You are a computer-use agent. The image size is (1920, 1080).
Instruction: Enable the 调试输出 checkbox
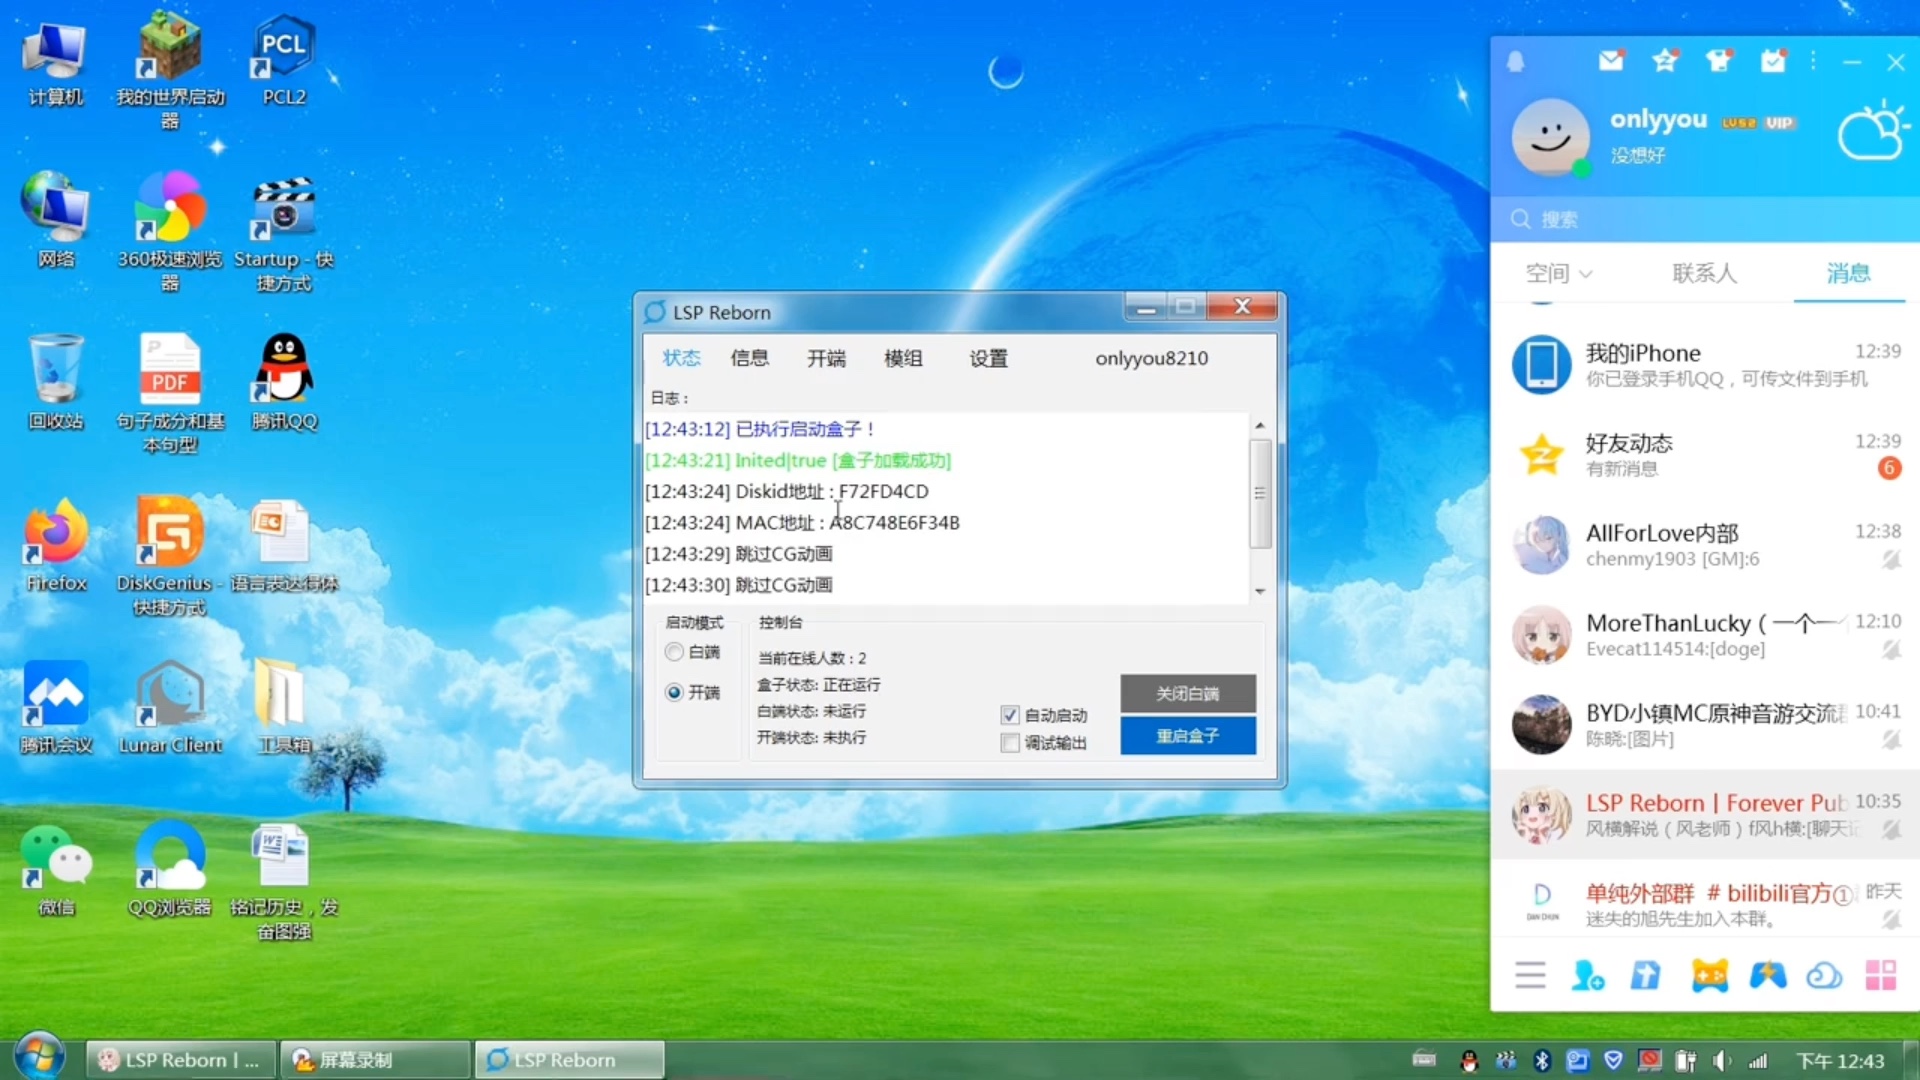(x=1010, y=743)
